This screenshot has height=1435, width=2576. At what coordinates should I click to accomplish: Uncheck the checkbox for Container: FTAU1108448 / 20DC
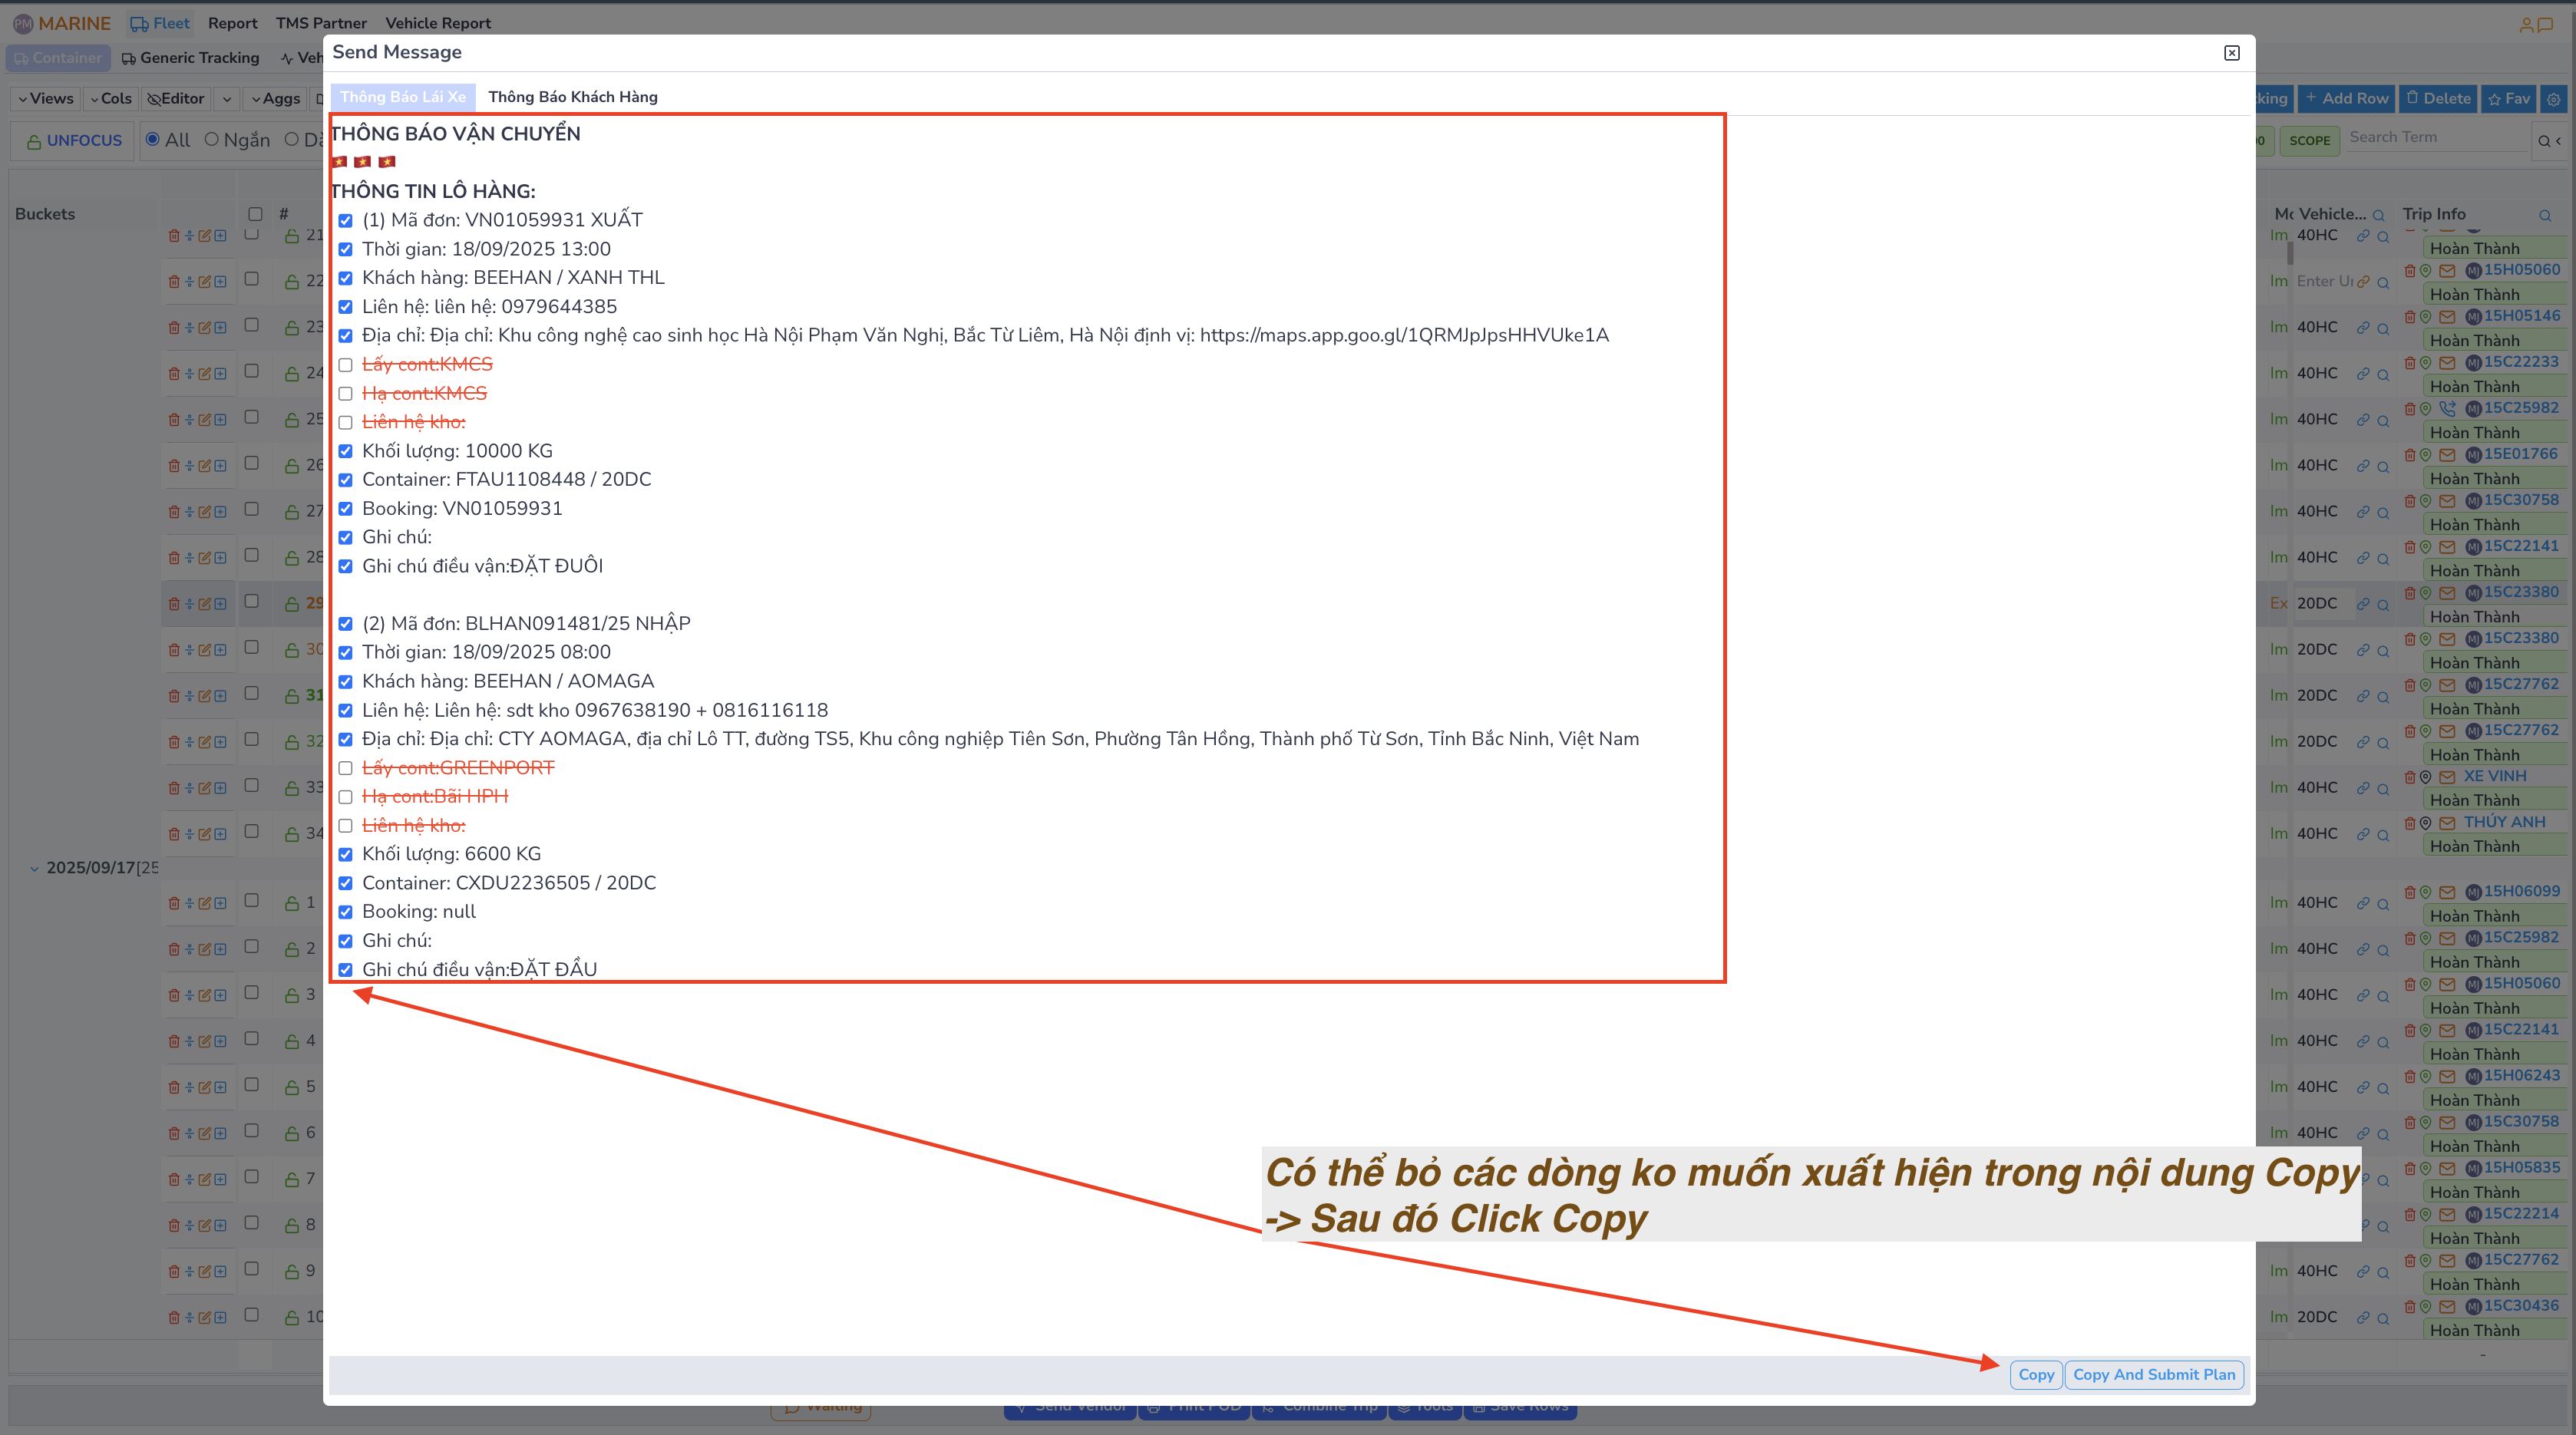click(x=346, y=480)
